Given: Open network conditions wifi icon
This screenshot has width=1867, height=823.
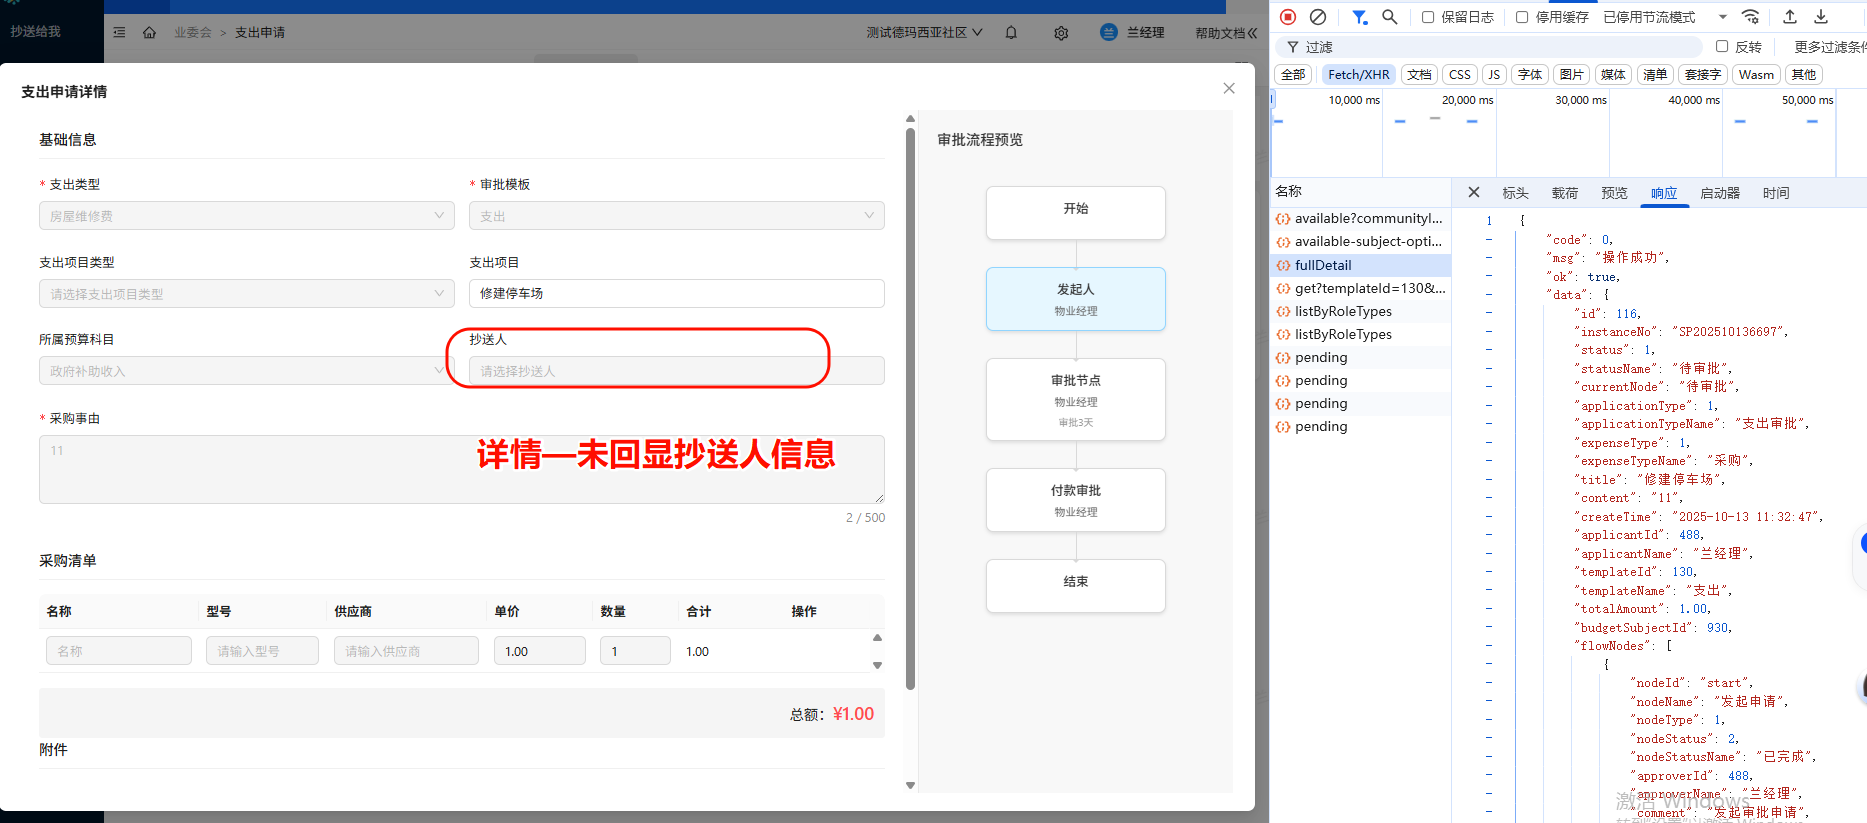Looking at the screenshot, I should 1750,16.
